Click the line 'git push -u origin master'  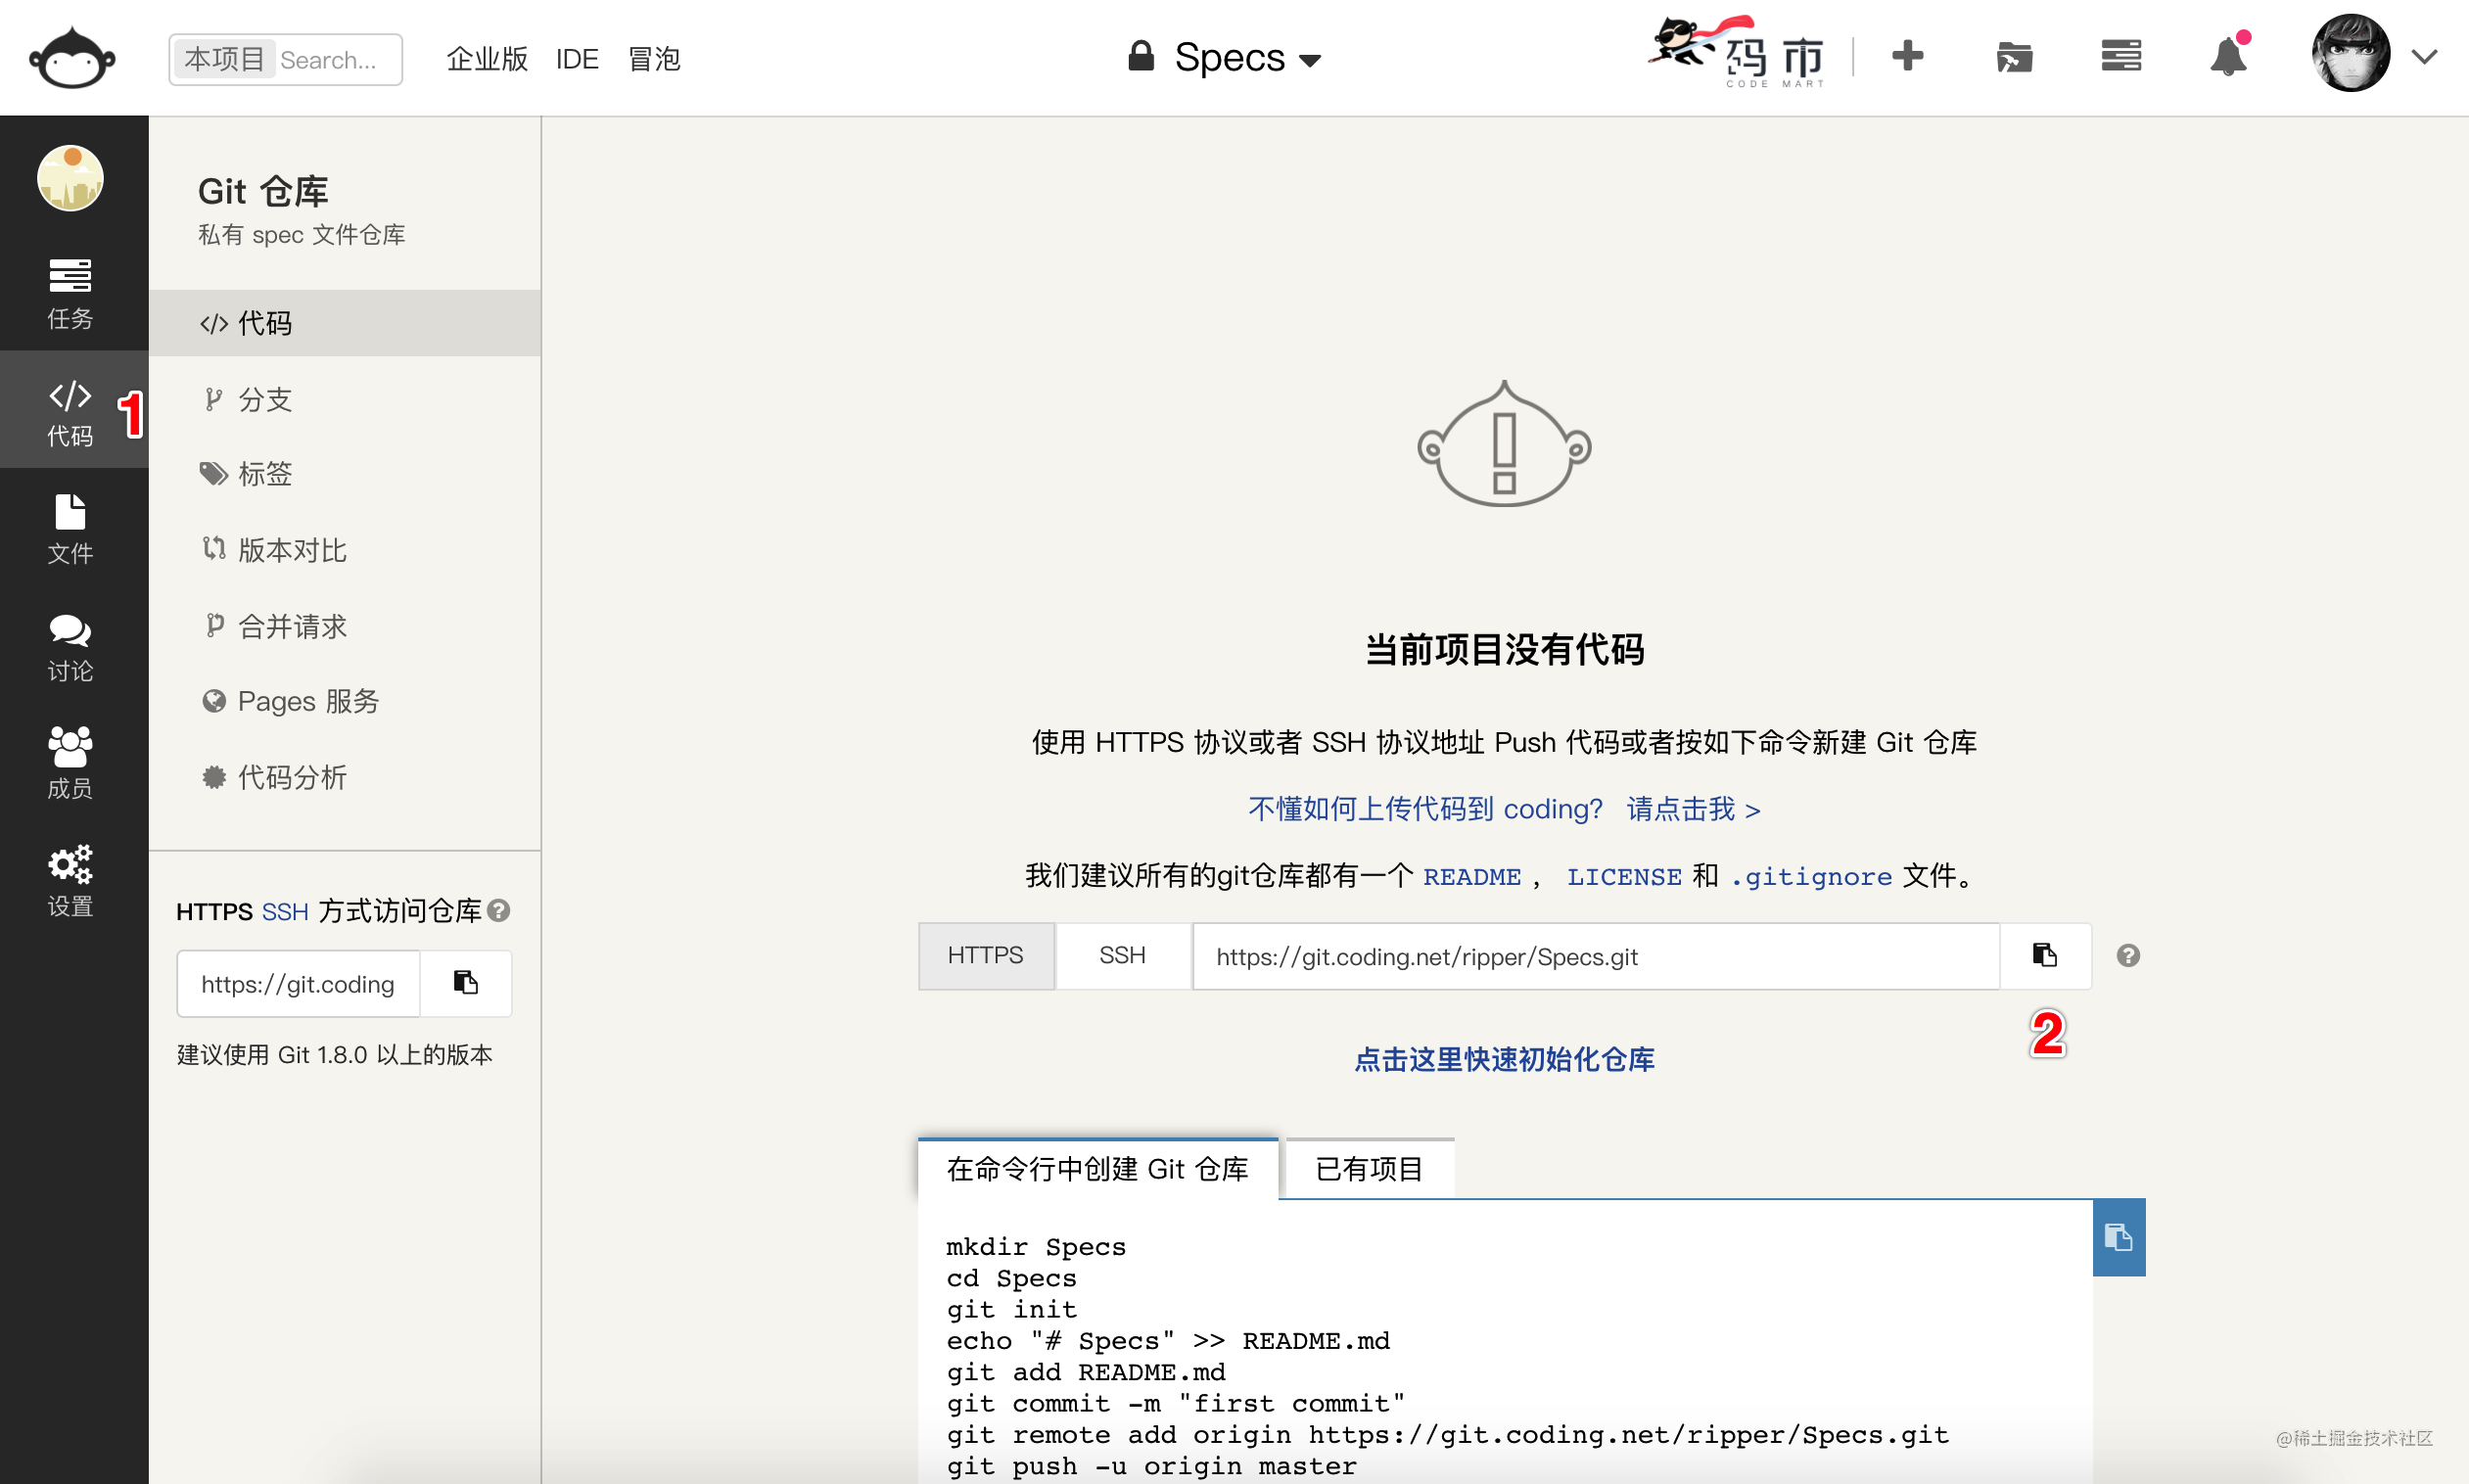[1151, 1466]
